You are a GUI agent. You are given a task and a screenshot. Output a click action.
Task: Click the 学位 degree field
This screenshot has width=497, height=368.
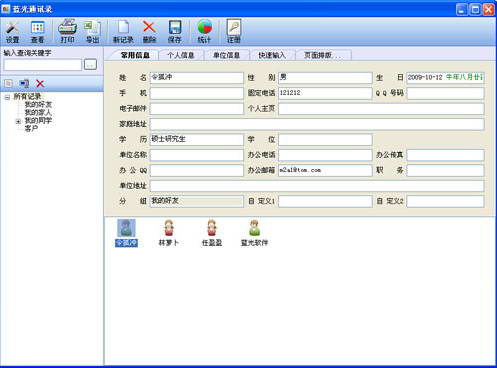coord(325,139)
